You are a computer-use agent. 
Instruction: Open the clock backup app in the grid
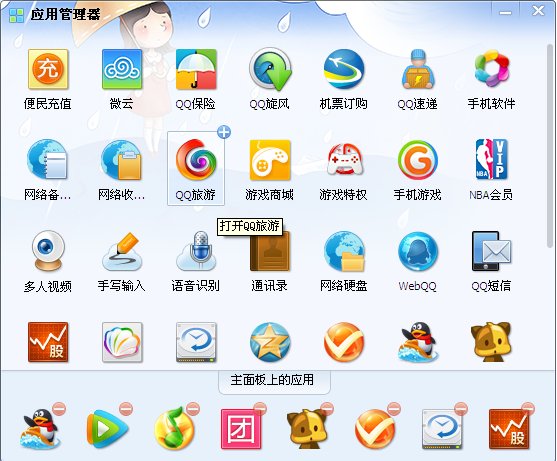196,342
